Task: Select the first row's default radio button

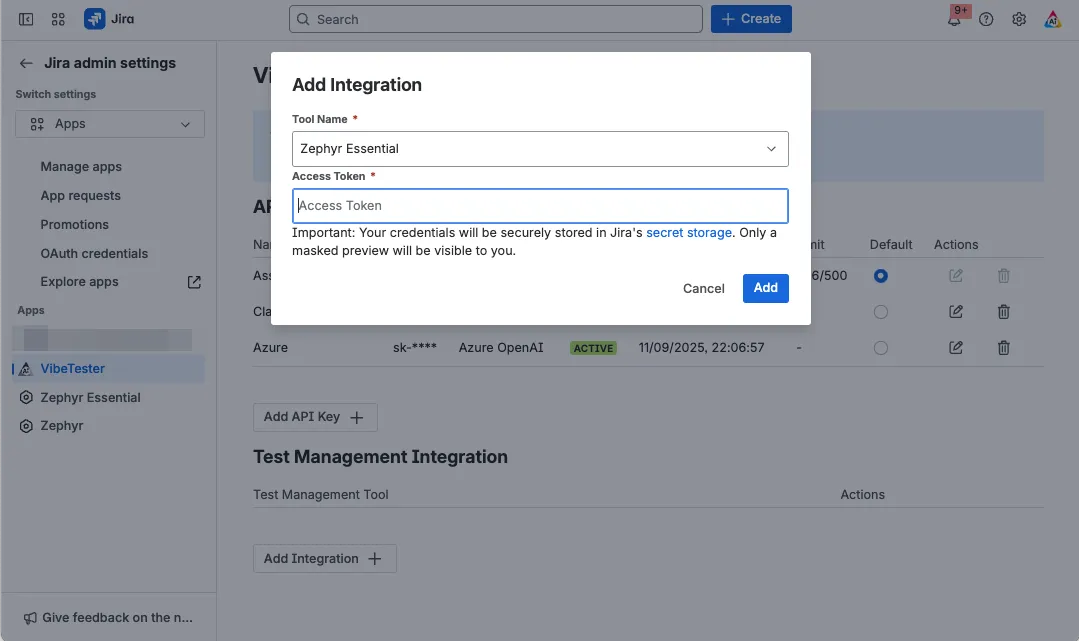Action: 881,276
